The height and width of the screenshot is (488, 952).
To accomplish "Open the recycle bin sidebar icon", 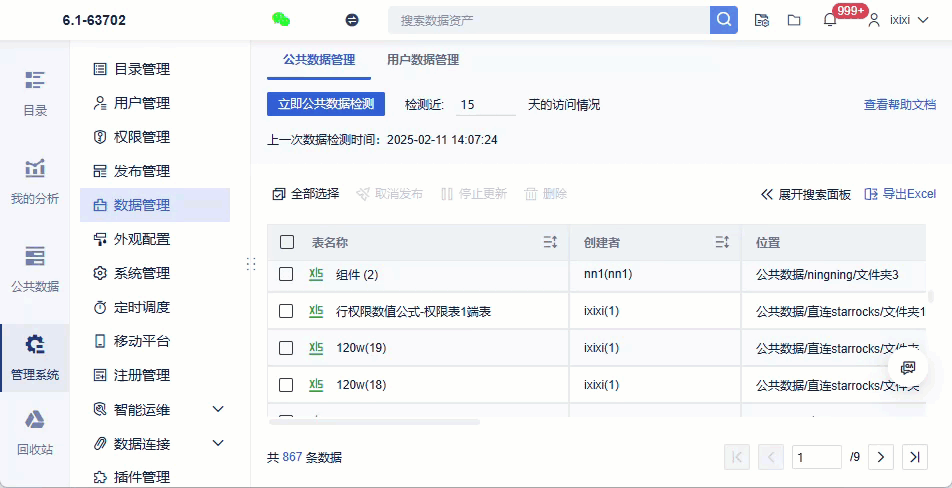I will tap(35, 430).
